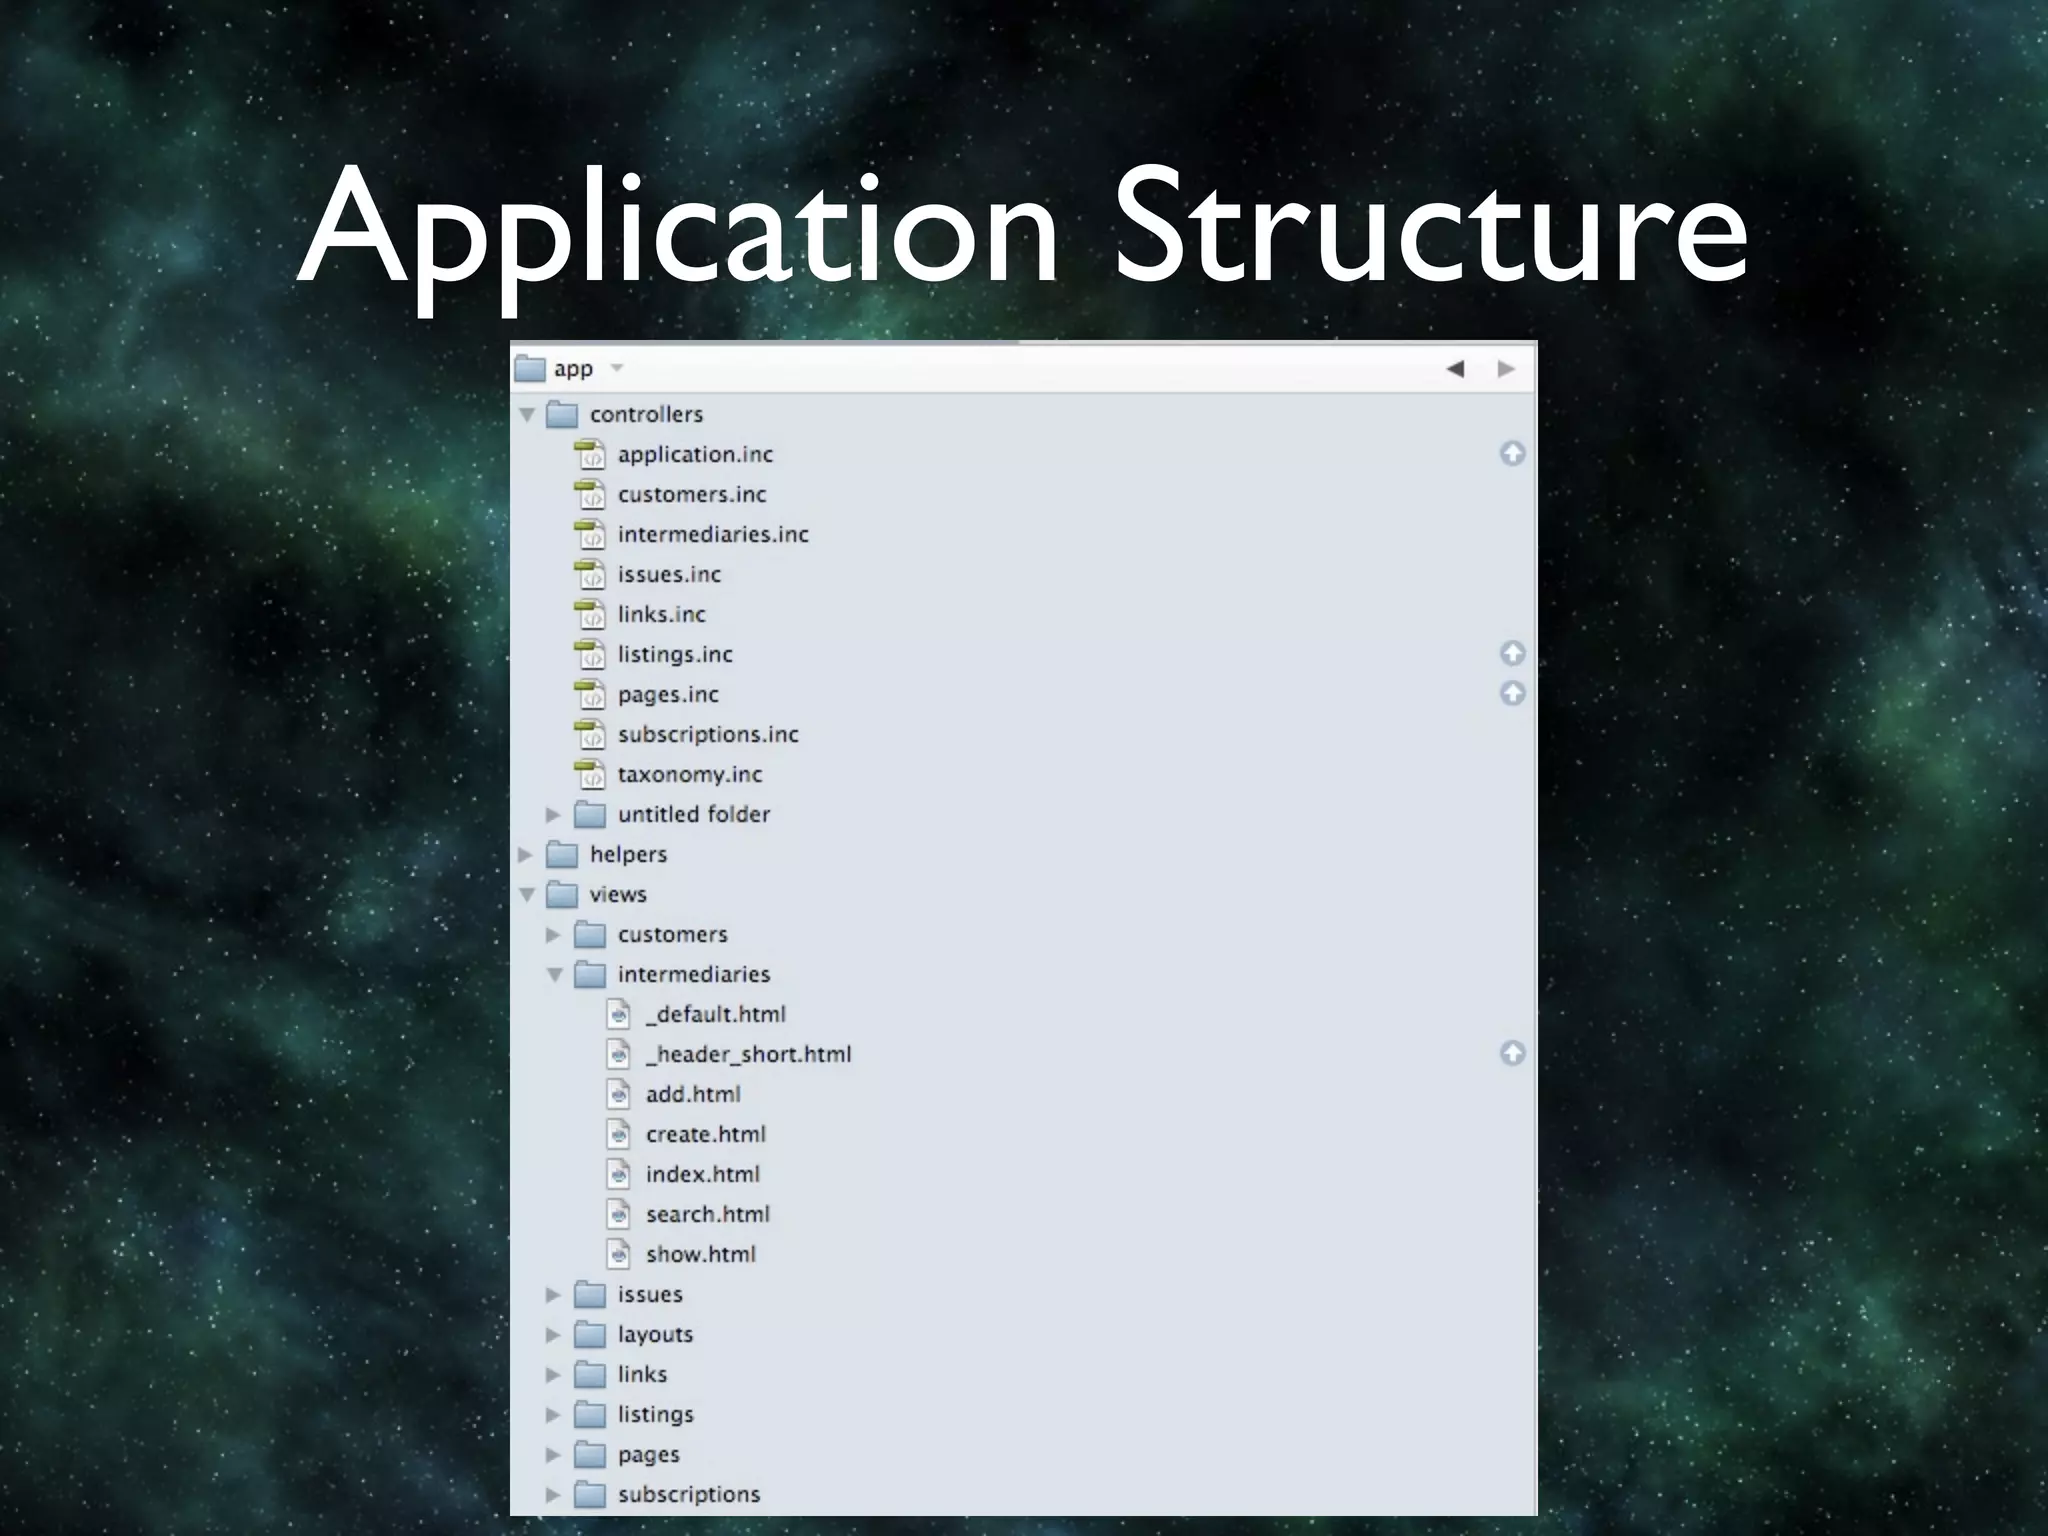
Task: Click the upload arrow for pages.inc
Action: pyautogui.click(x=1512, y=693)
